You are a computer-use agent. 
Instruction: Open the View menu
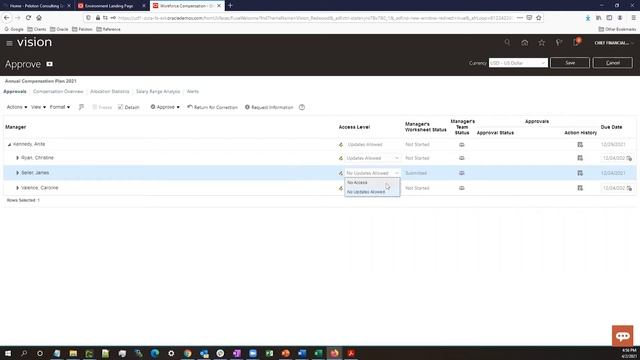(38, 107)
